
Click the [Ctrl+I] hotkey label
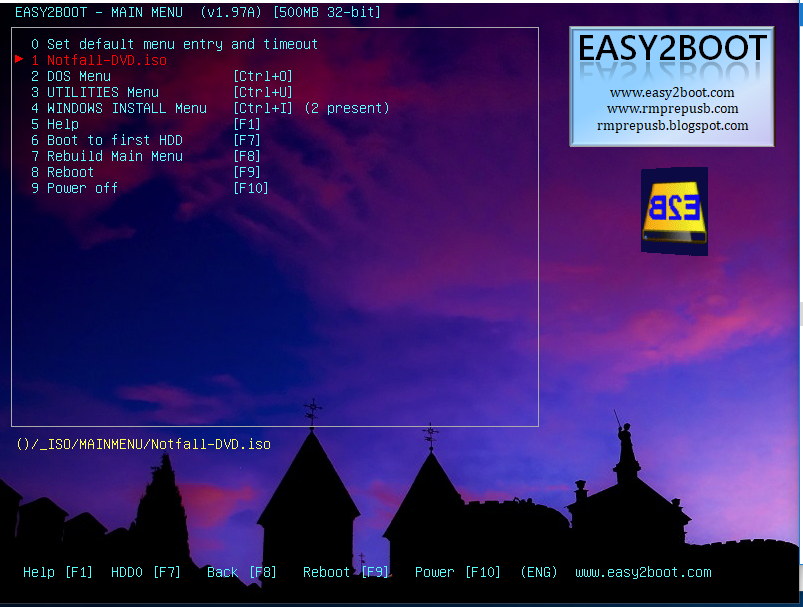tap(263, 108)
